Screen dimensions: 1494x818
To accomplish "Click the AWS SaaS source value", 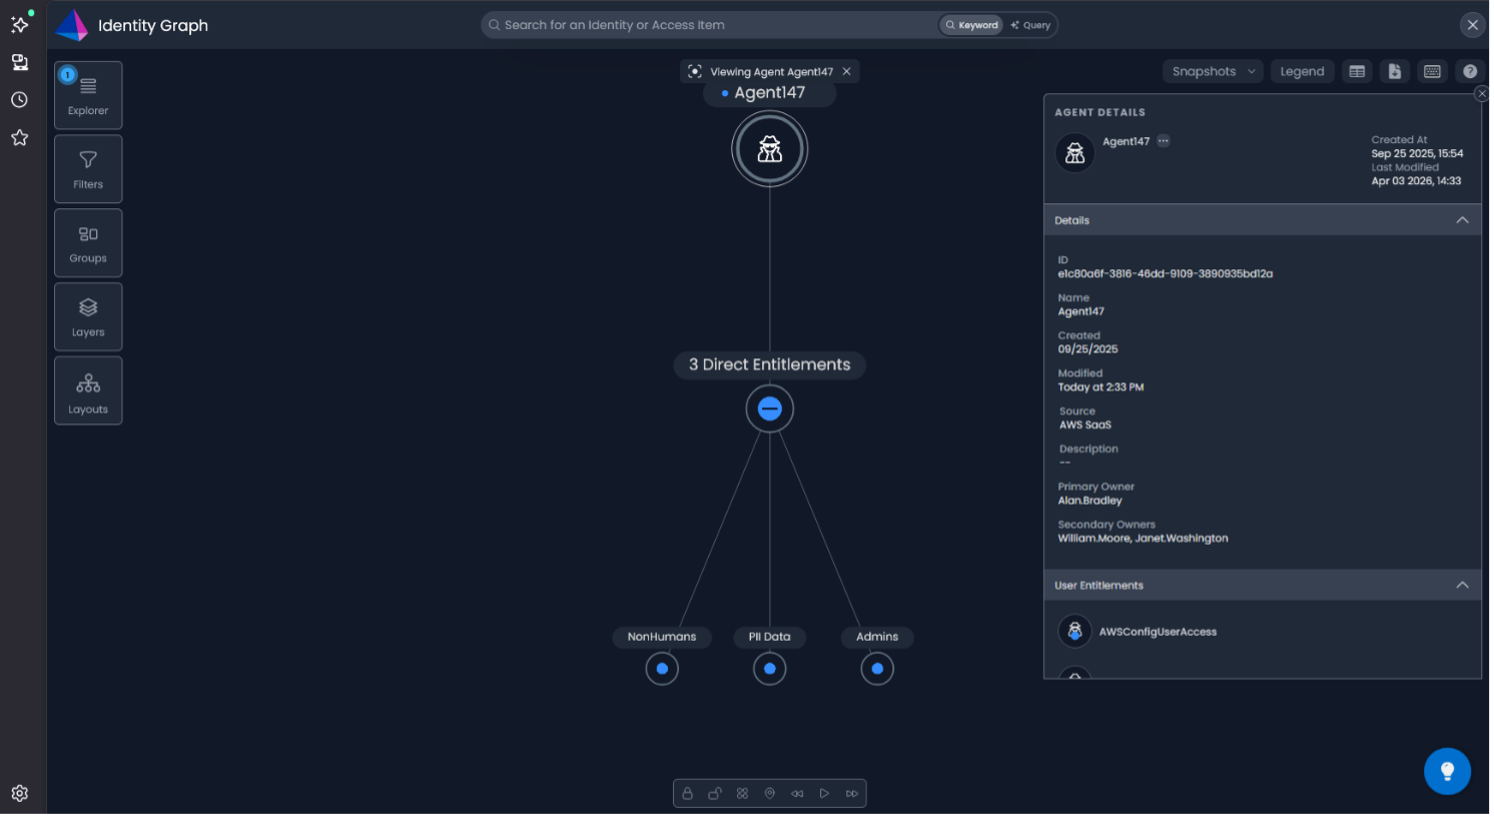I will [x=1085, y=426].
